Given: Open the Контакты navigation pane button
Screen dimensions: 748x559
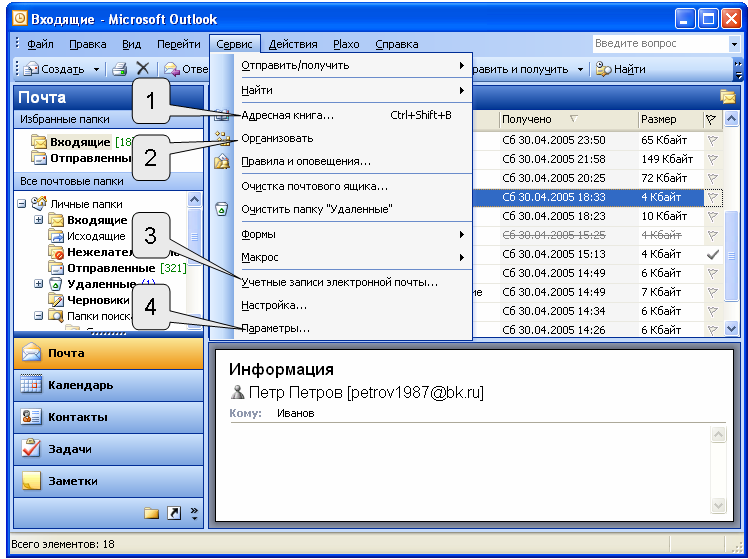Looking at the screenshot, I should point(109,417).
